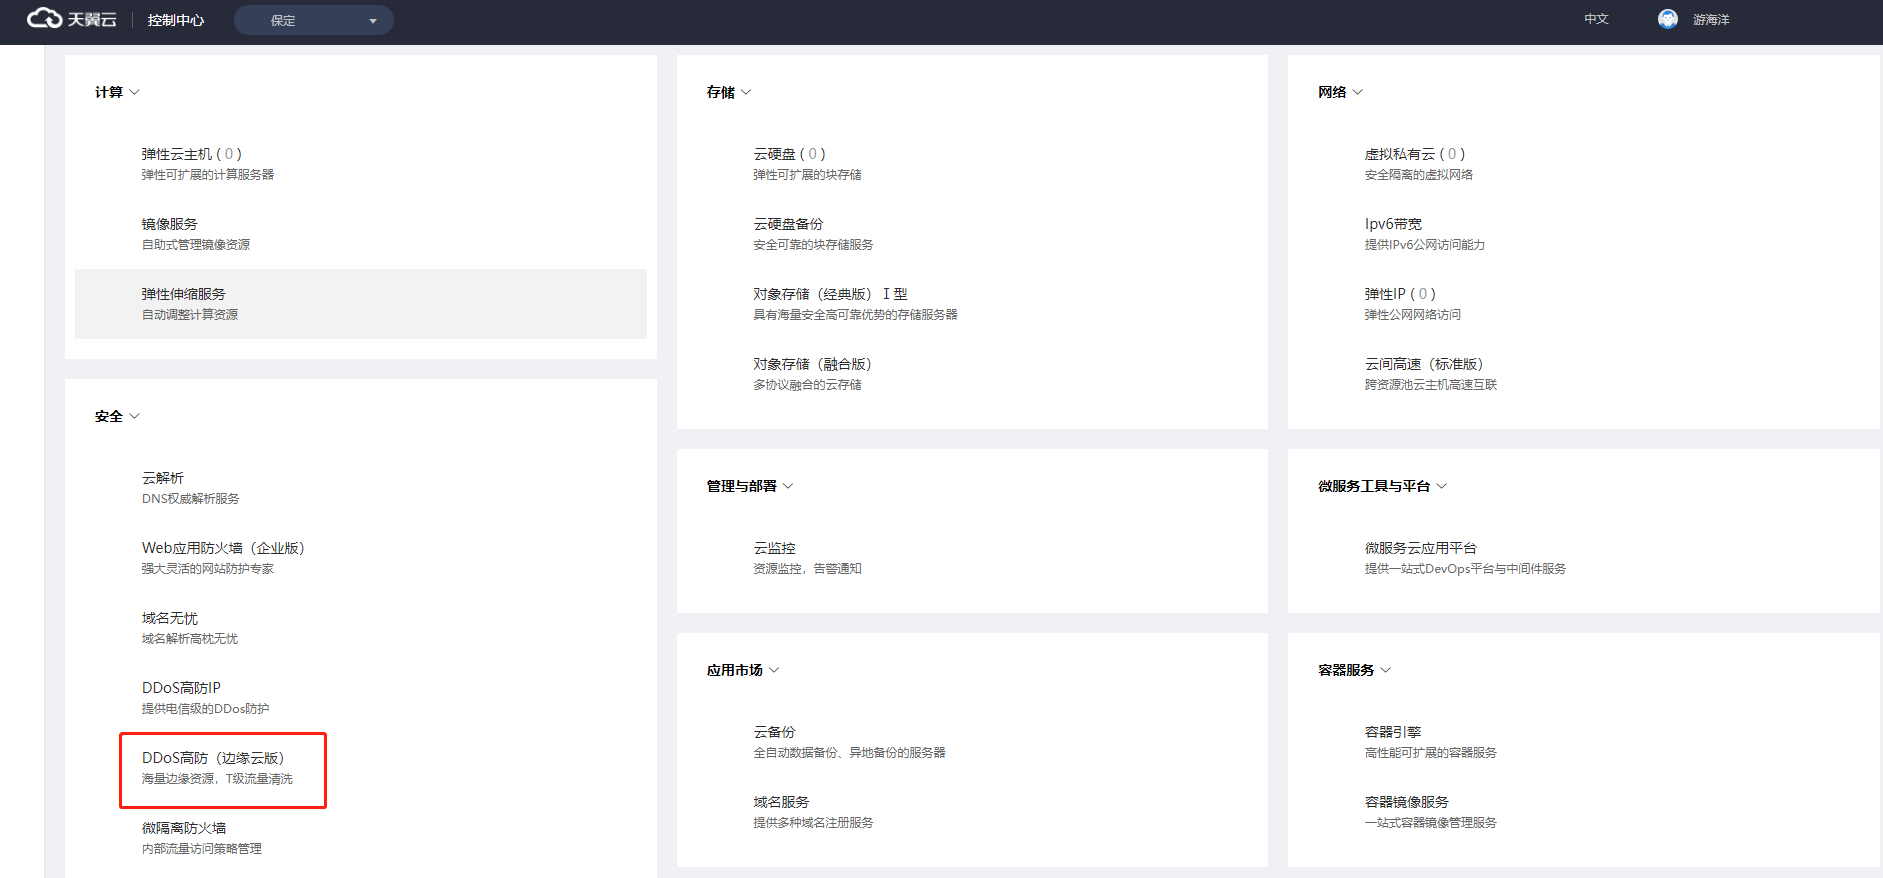This screenshot has height=878, width=1883.
Task: Open 微服务云应用平台
Action: point(1420,548)
